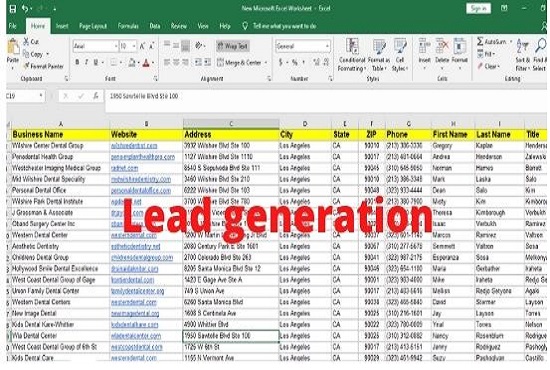The image size is (550, 370).
Task: Select the Format Painter tool
Action: click(x=43, y=66)
